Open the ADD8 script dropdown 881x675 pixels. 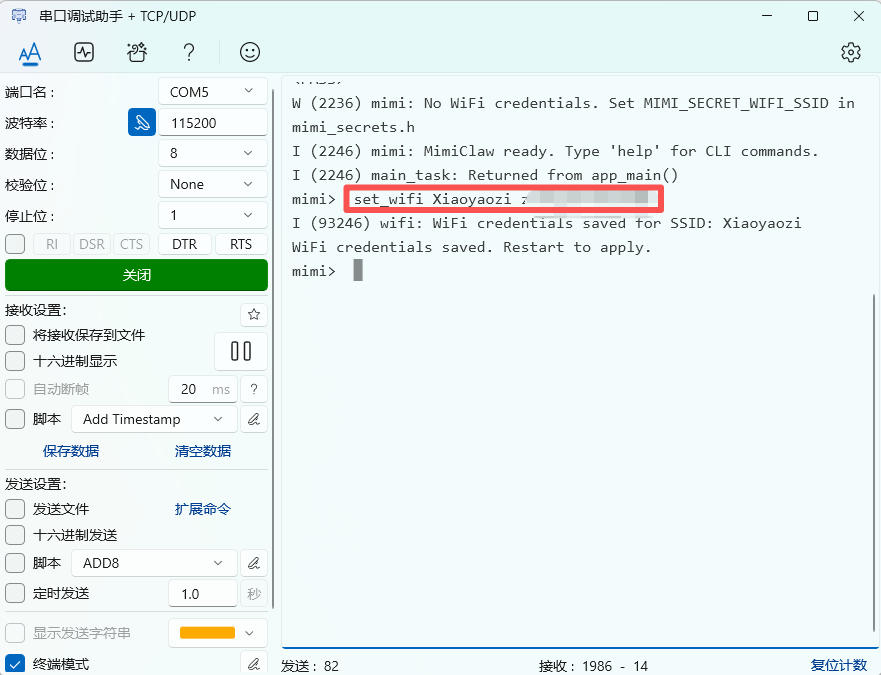(154, 563)
